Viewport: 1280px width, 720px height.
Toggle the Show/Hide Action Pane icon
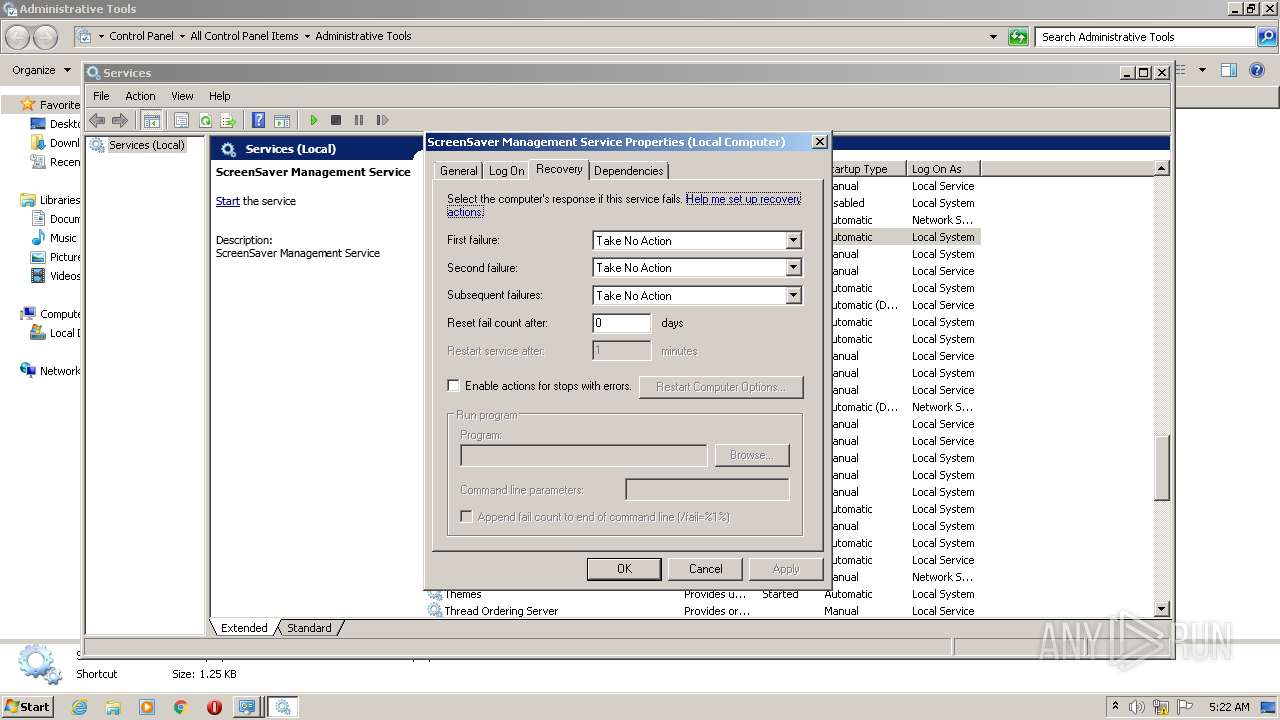pos(282,120)
